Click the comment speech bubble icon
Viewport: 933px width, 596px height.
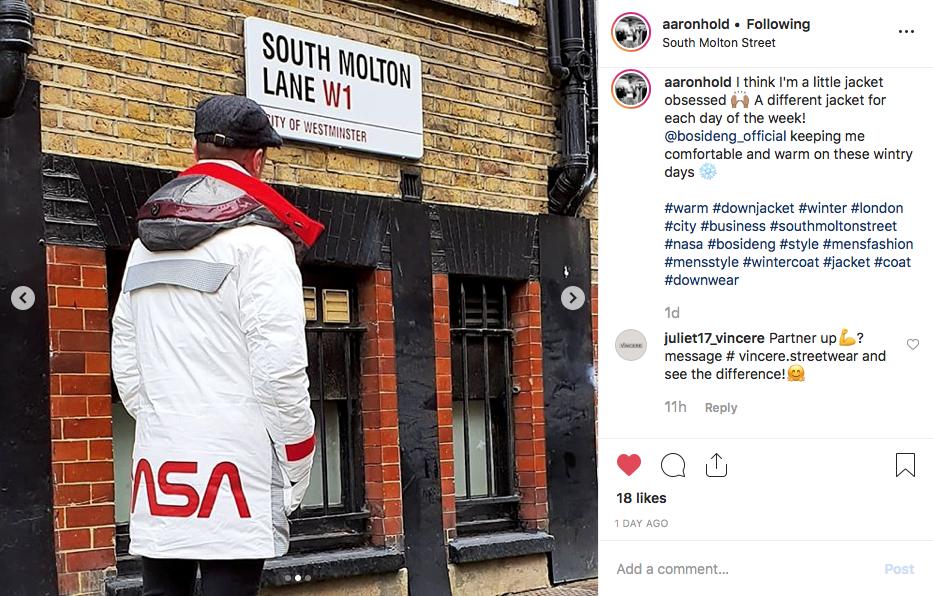click(673, 465)
